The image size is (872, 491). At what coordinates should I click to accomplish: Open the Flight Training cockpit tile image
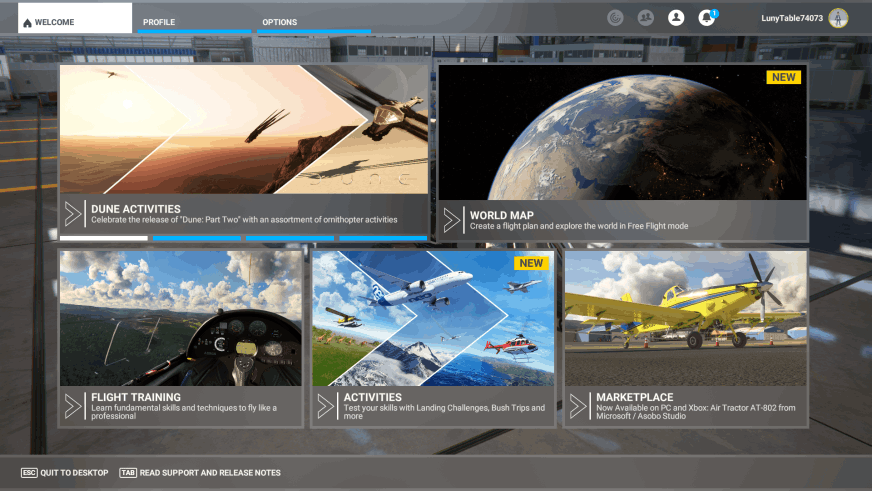[180, 318]
